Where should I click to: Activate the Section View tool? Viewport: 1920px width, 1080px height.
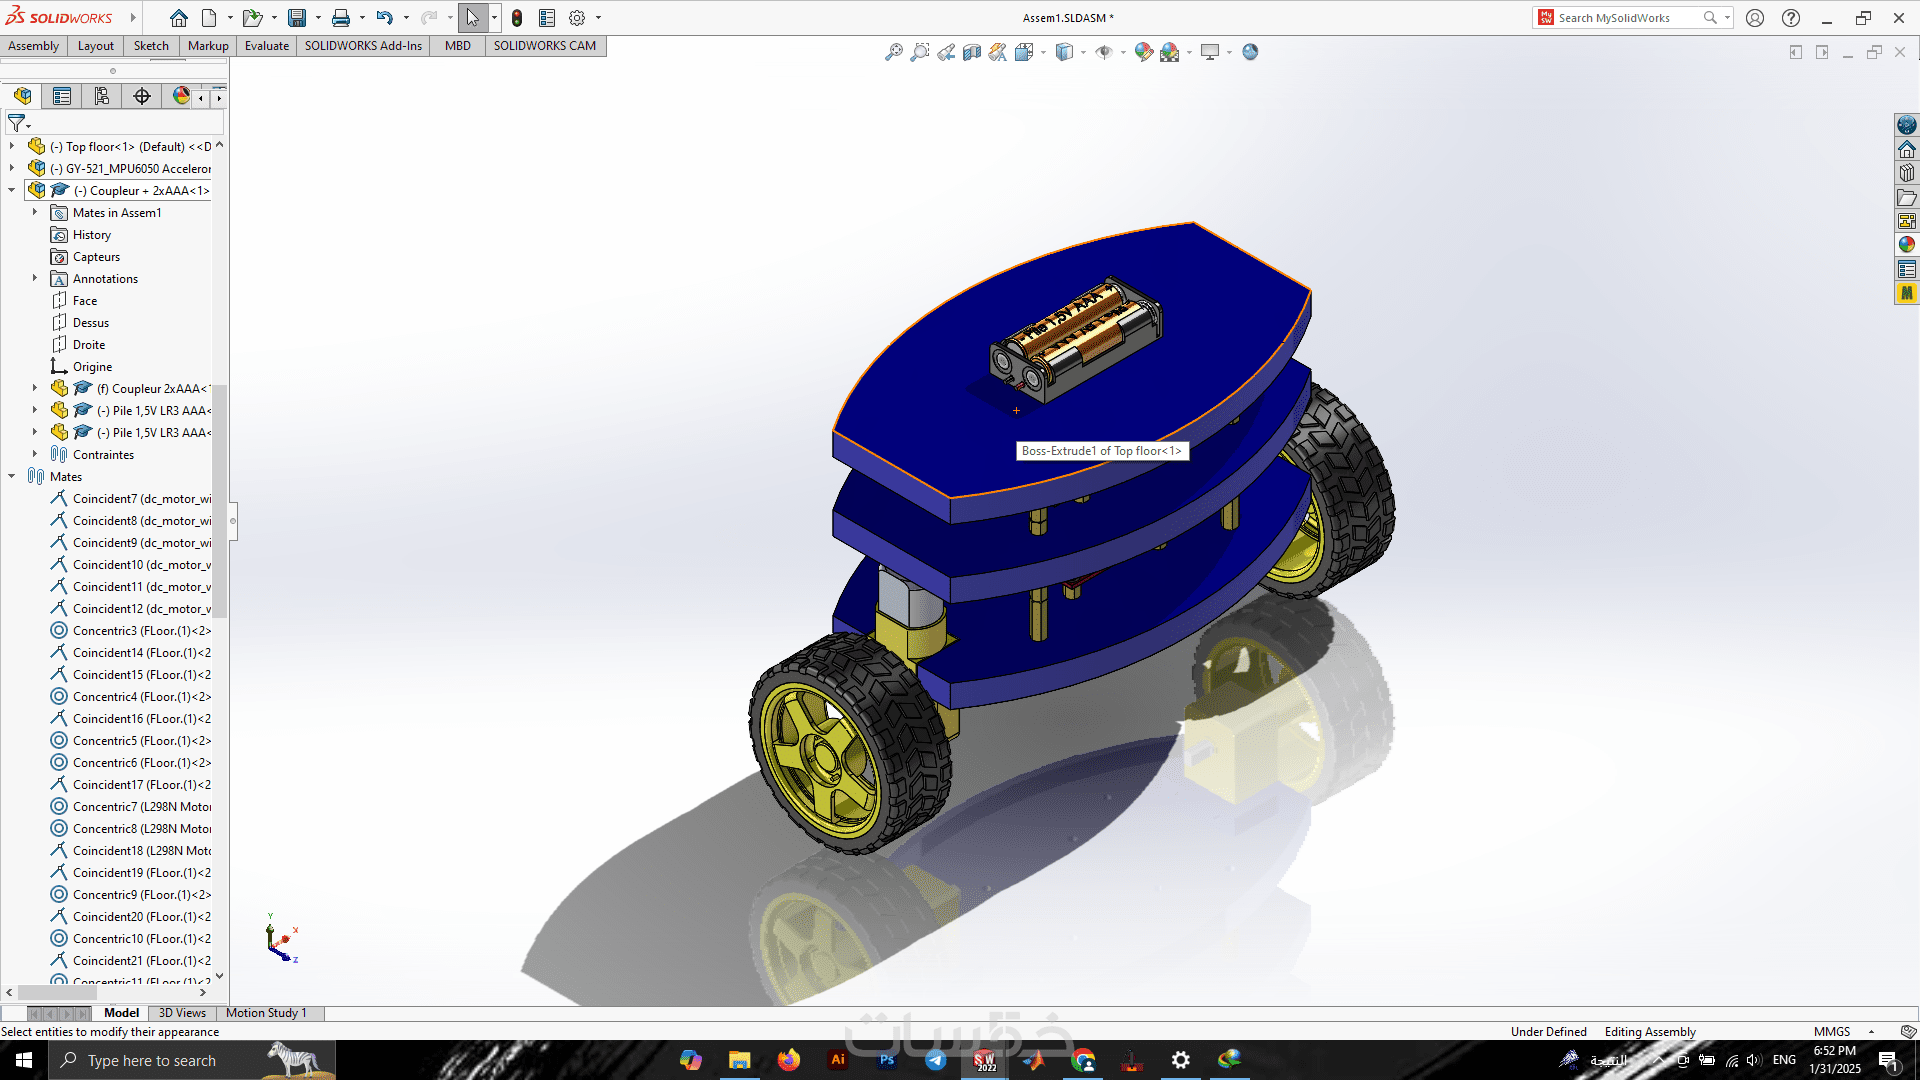click(972, 52)
